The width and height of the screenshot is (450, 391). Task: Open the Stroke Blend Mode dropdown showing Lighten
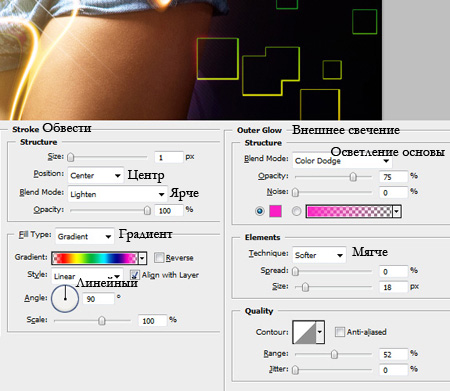click(x=117, y=194)
